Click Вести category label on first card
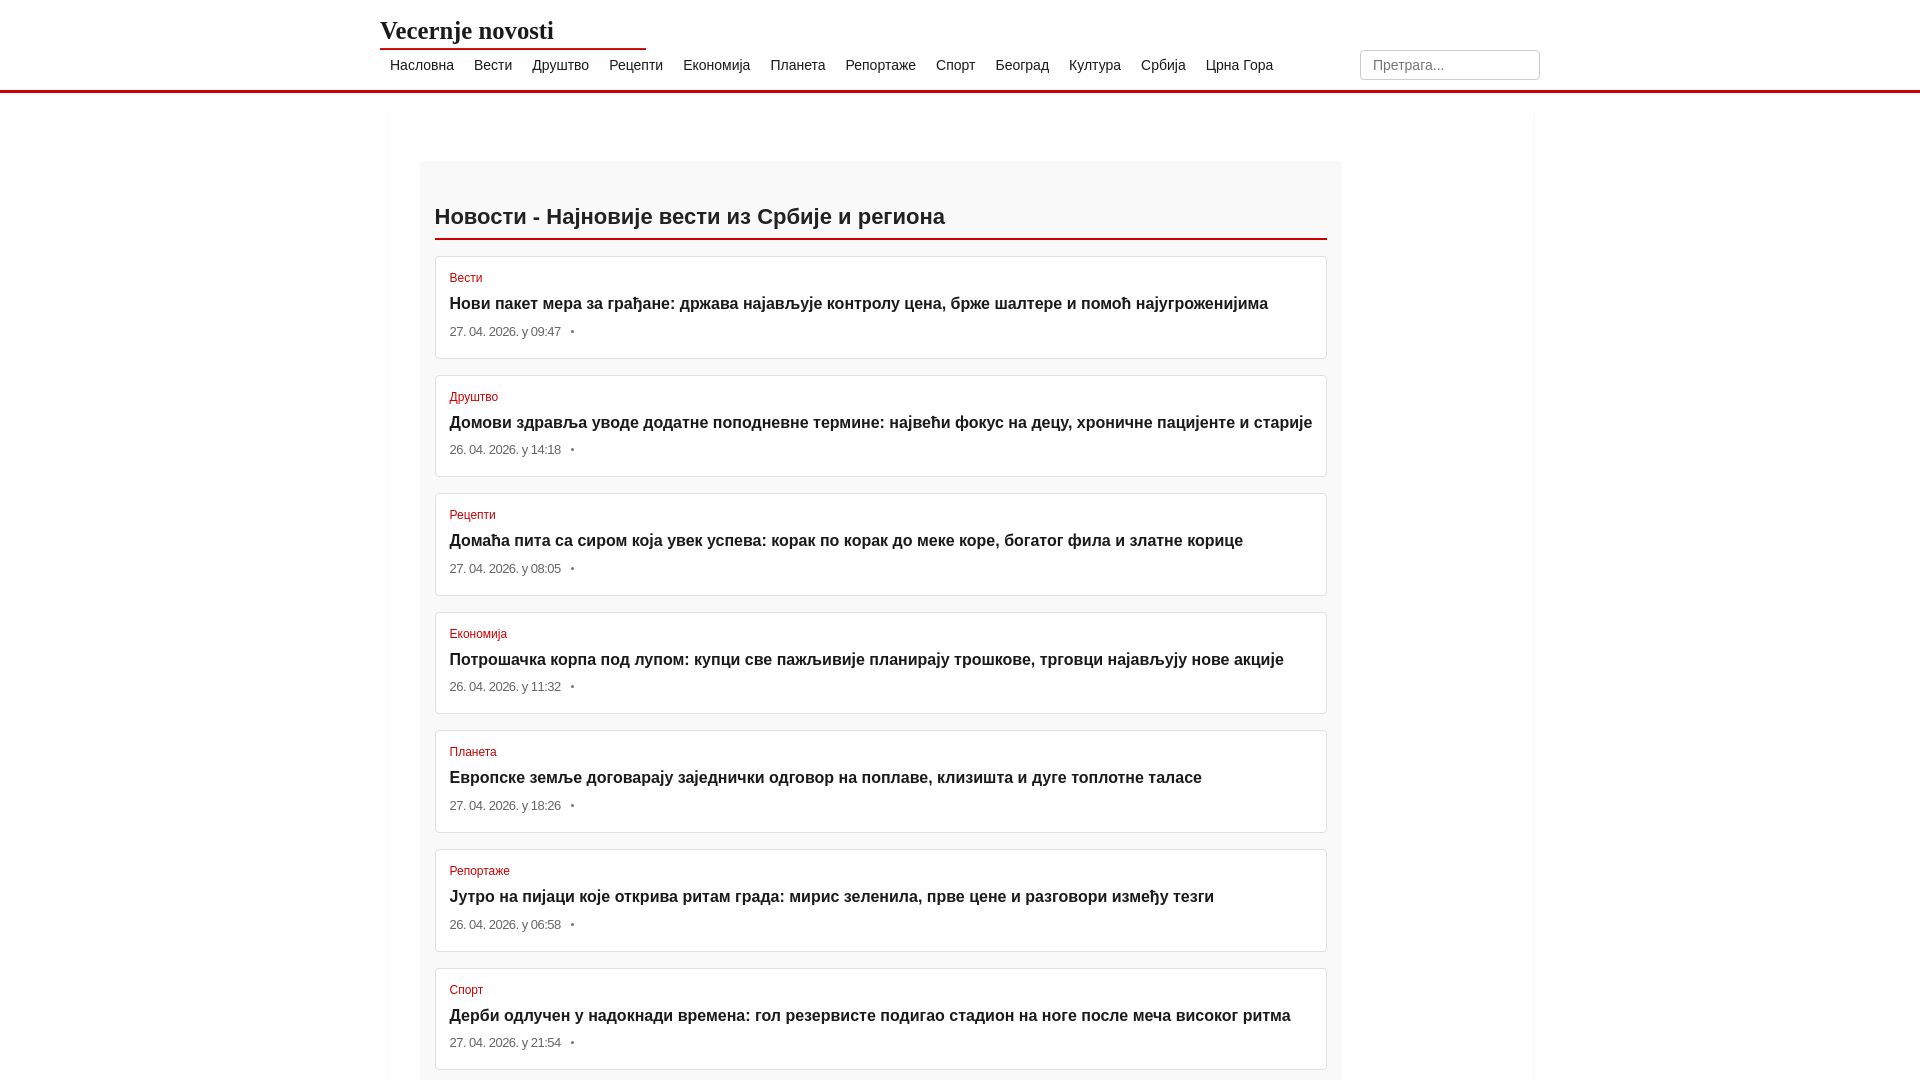Screen dimensions: 1920x1080 (x=466, y=278)
